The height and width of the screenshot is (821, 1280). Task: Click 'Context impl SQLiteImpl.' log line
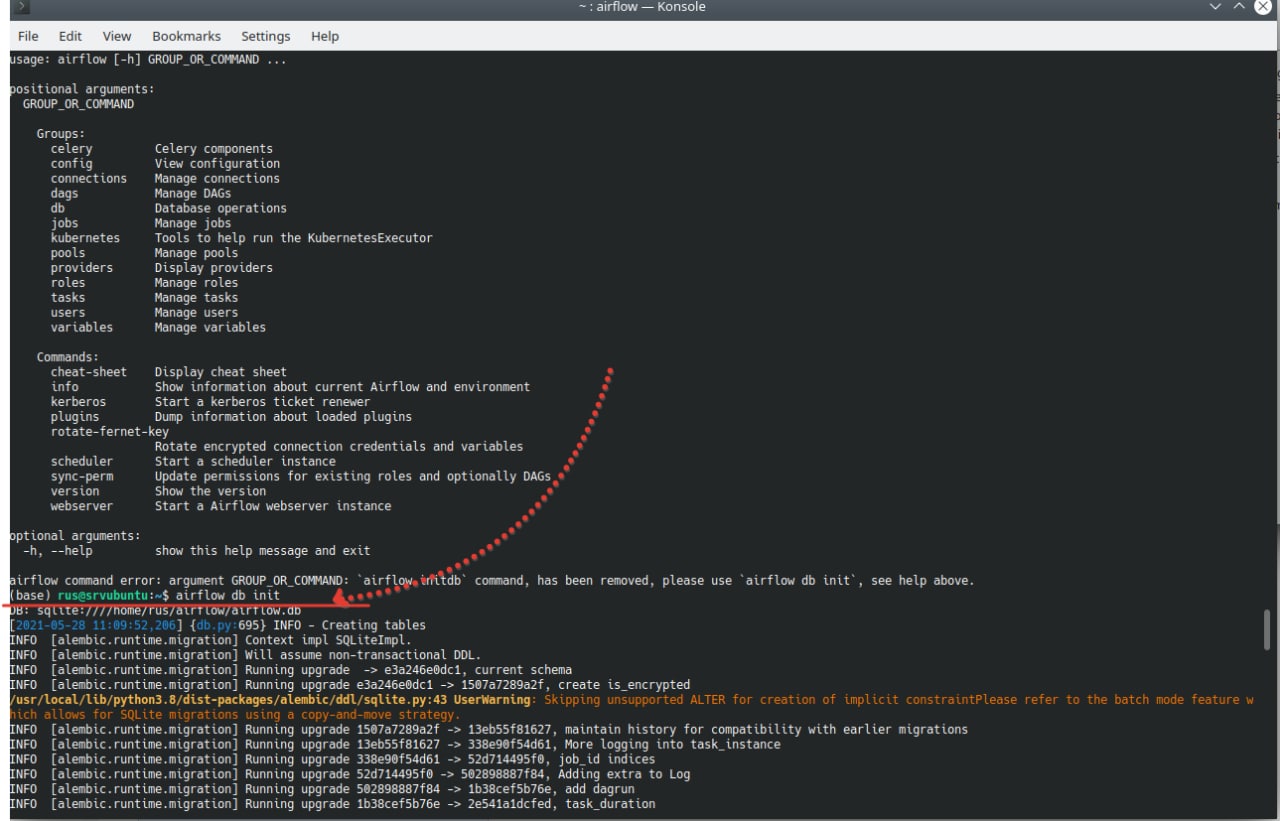(x=328, y=640)
